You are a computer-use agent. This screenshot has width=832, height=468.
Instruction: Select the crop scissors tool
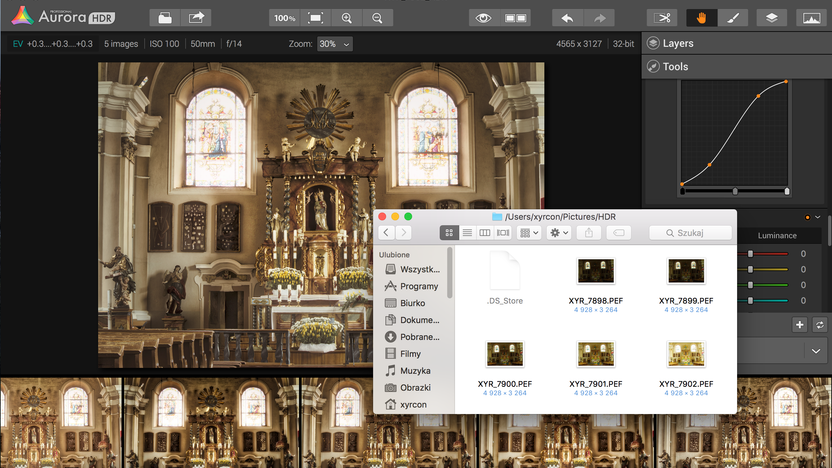click(x=662, y=18)
